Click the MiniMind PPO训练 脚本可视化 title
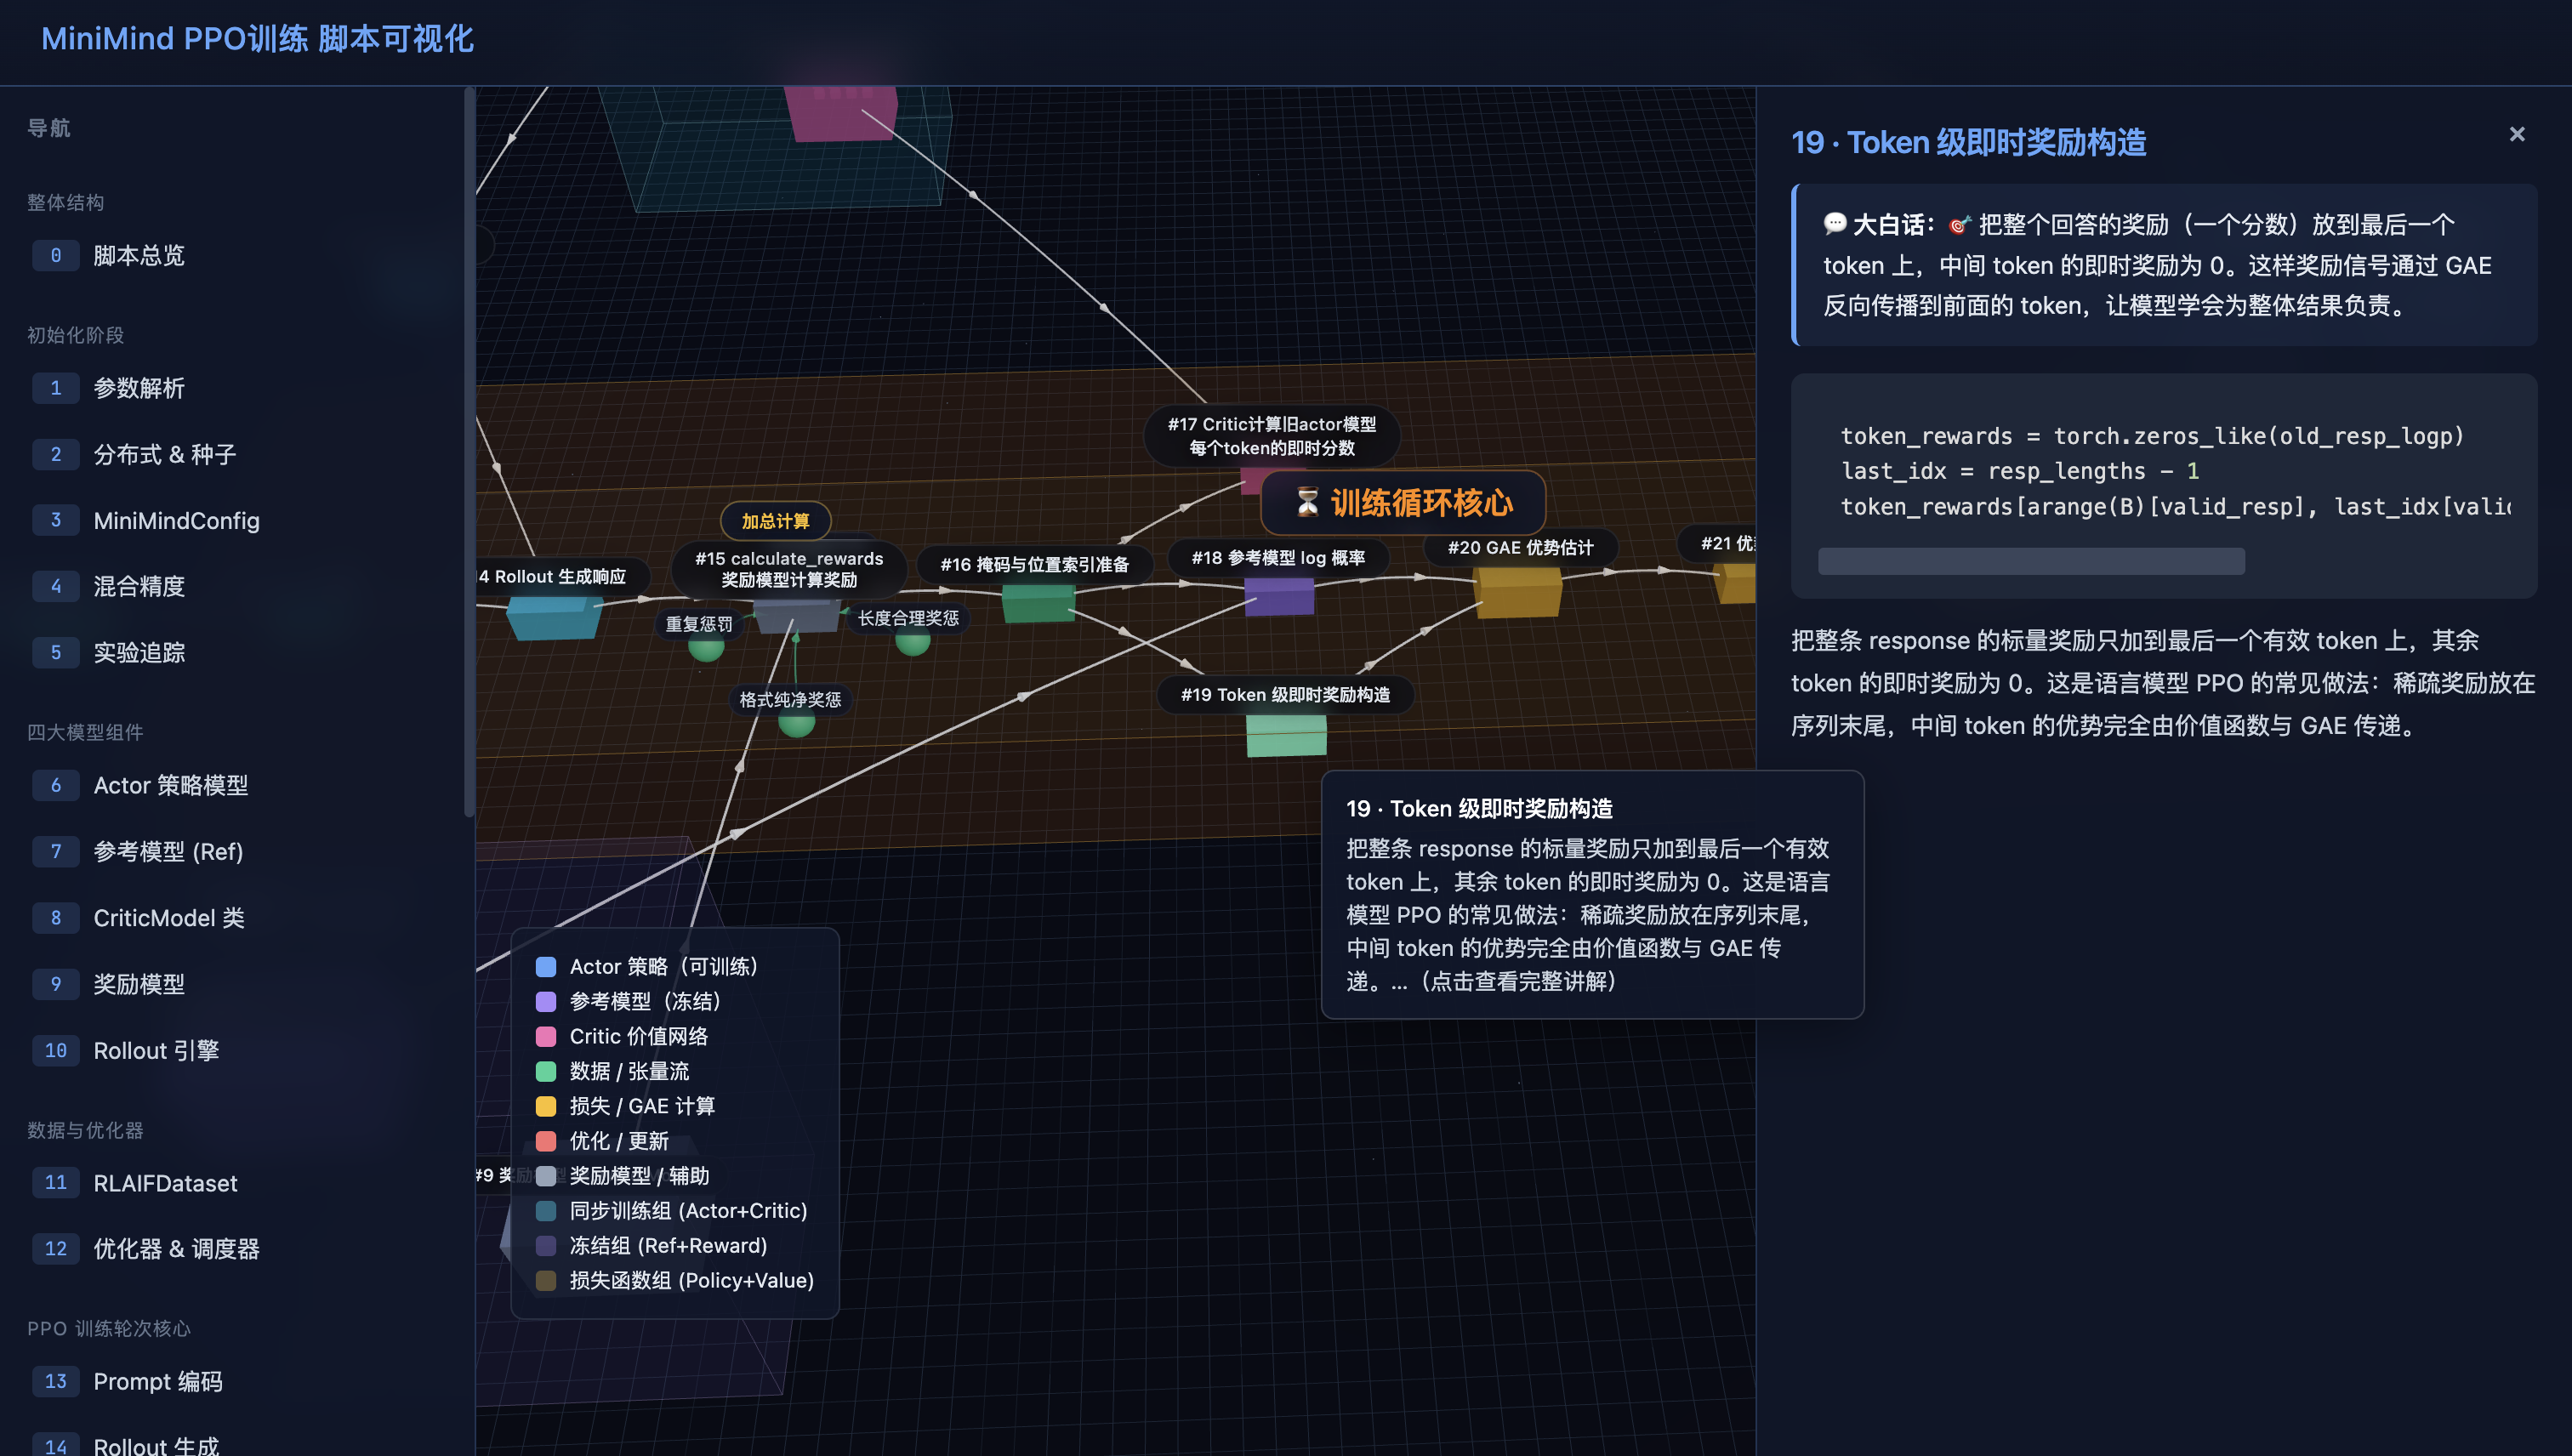Viewport: 2572px width, 1456px height. click(x=257, y=38)
